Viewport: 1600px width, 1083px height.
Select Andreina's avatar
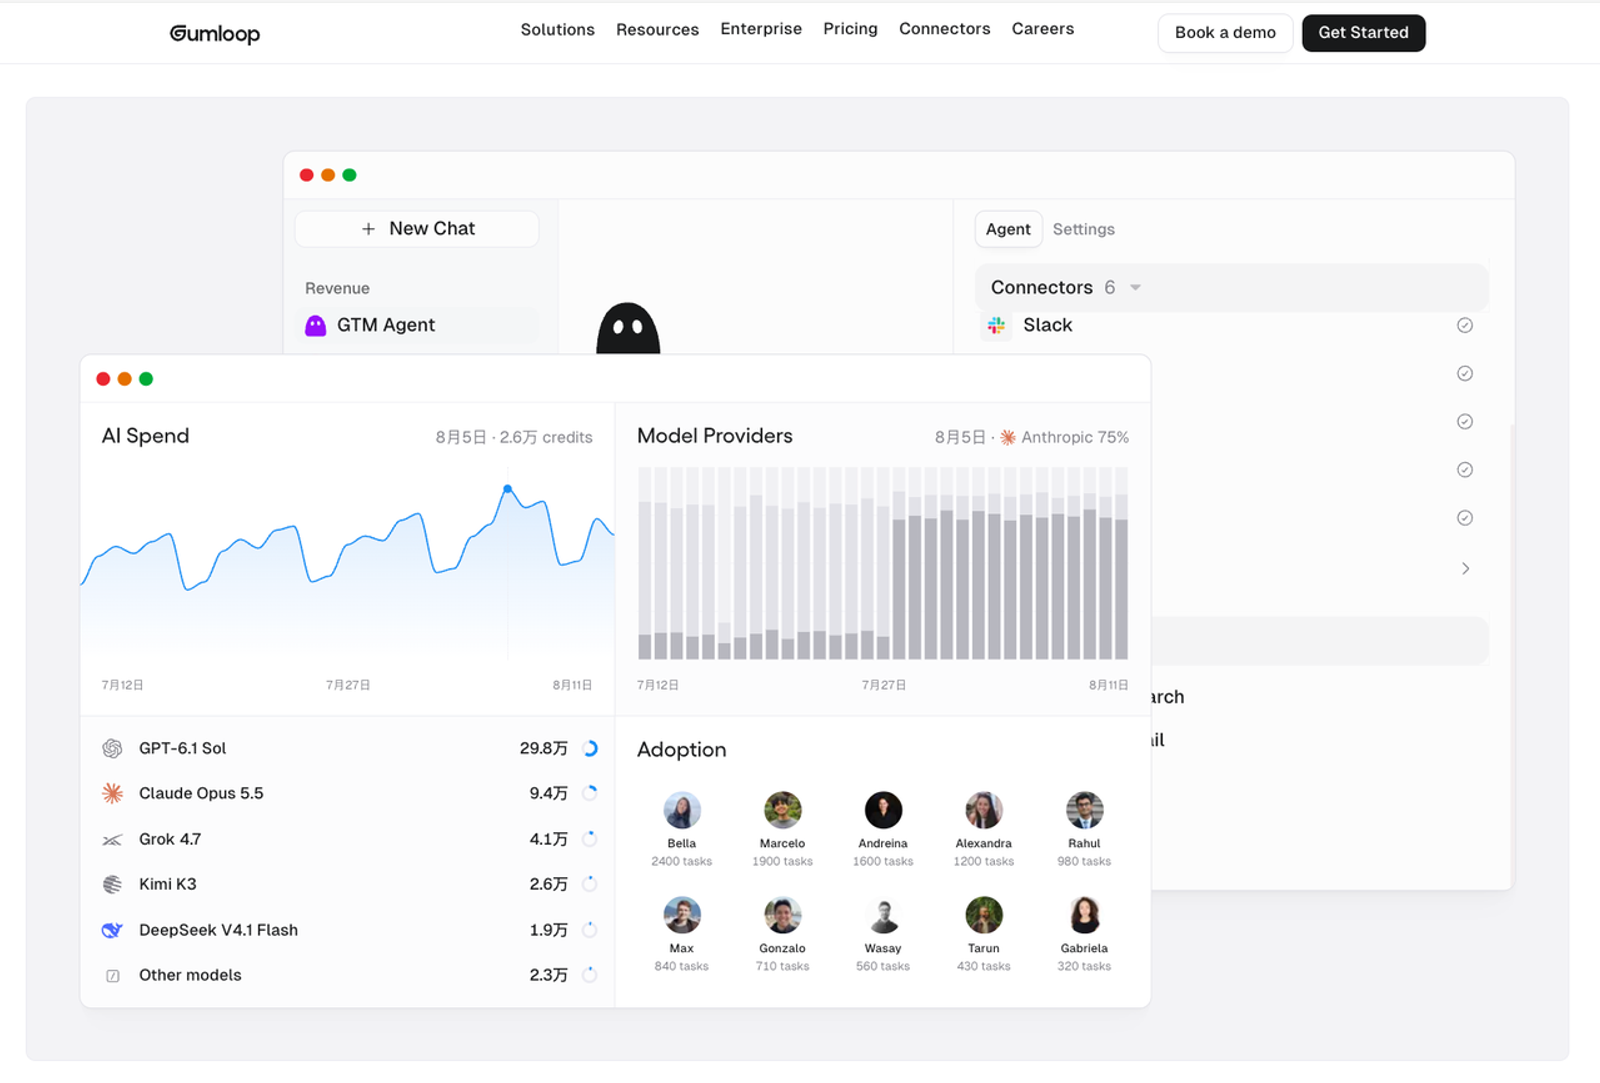coord(883,810)
